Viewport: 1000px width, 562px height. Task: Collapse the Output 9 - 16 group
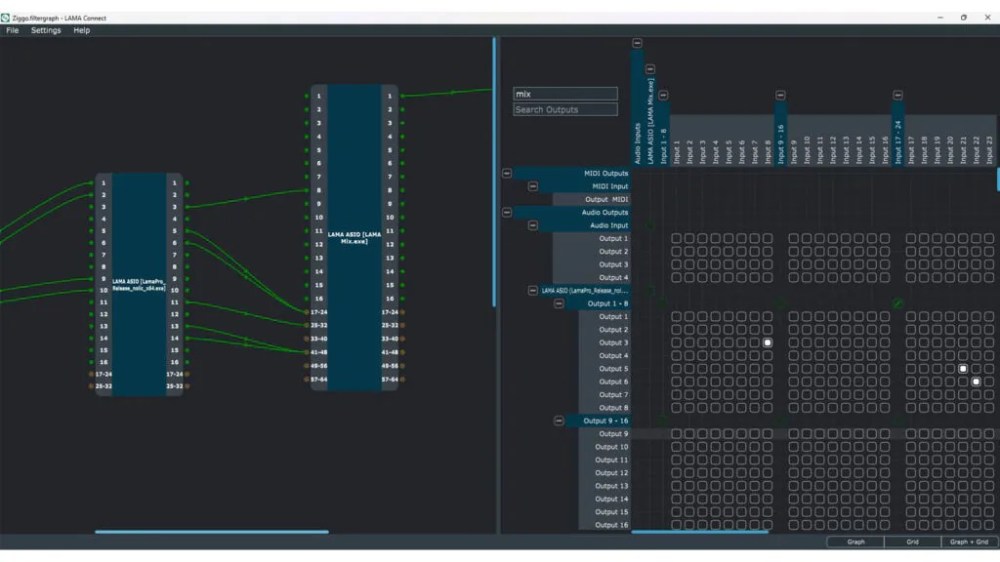click(x=559, y=421)
